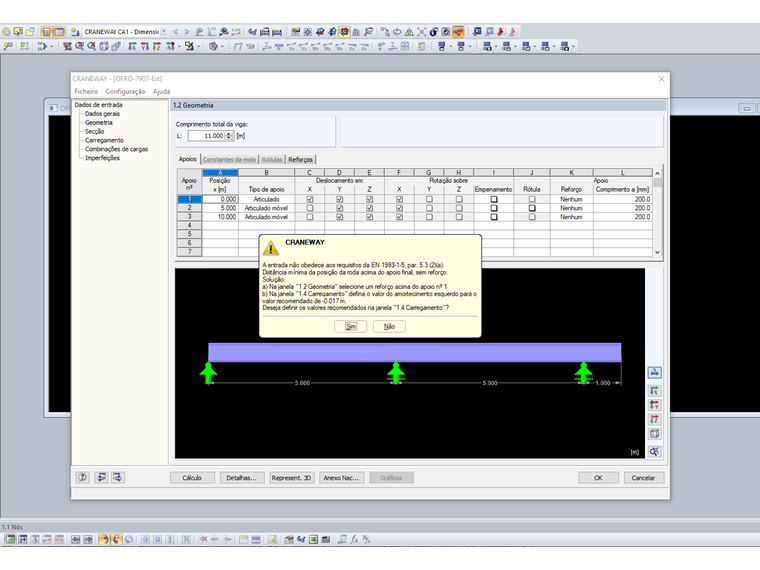Click the first PDF export icon top toolbar
The image size is (760, 570).
click(501, 32)
